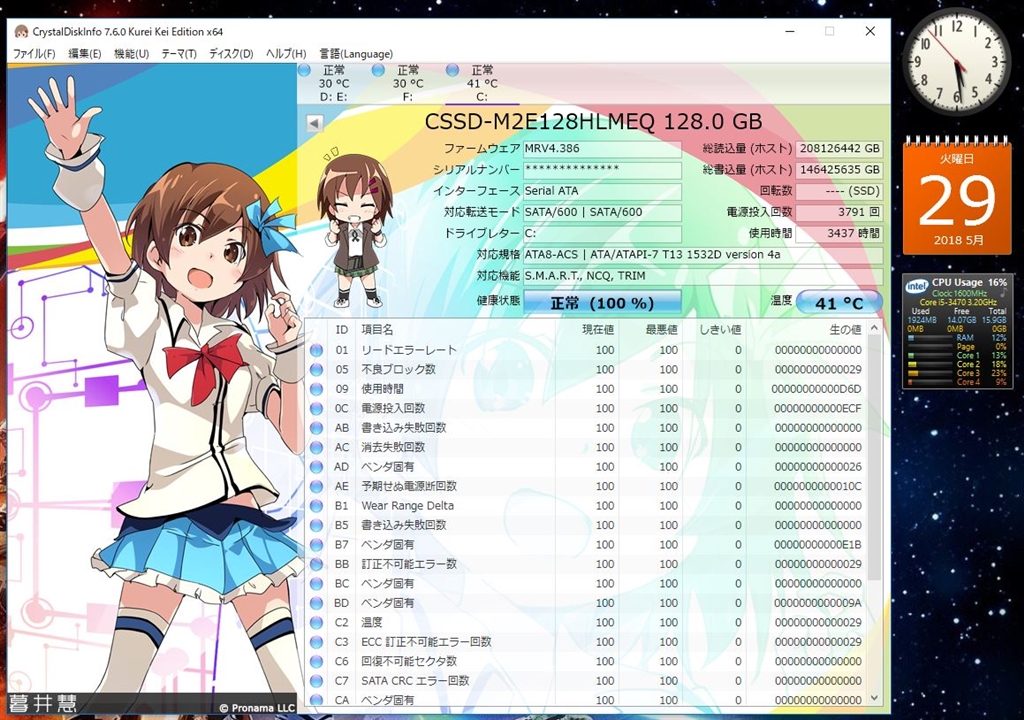Open the ファイル(F) menu

pyautogui.click(x=34, y=54)
